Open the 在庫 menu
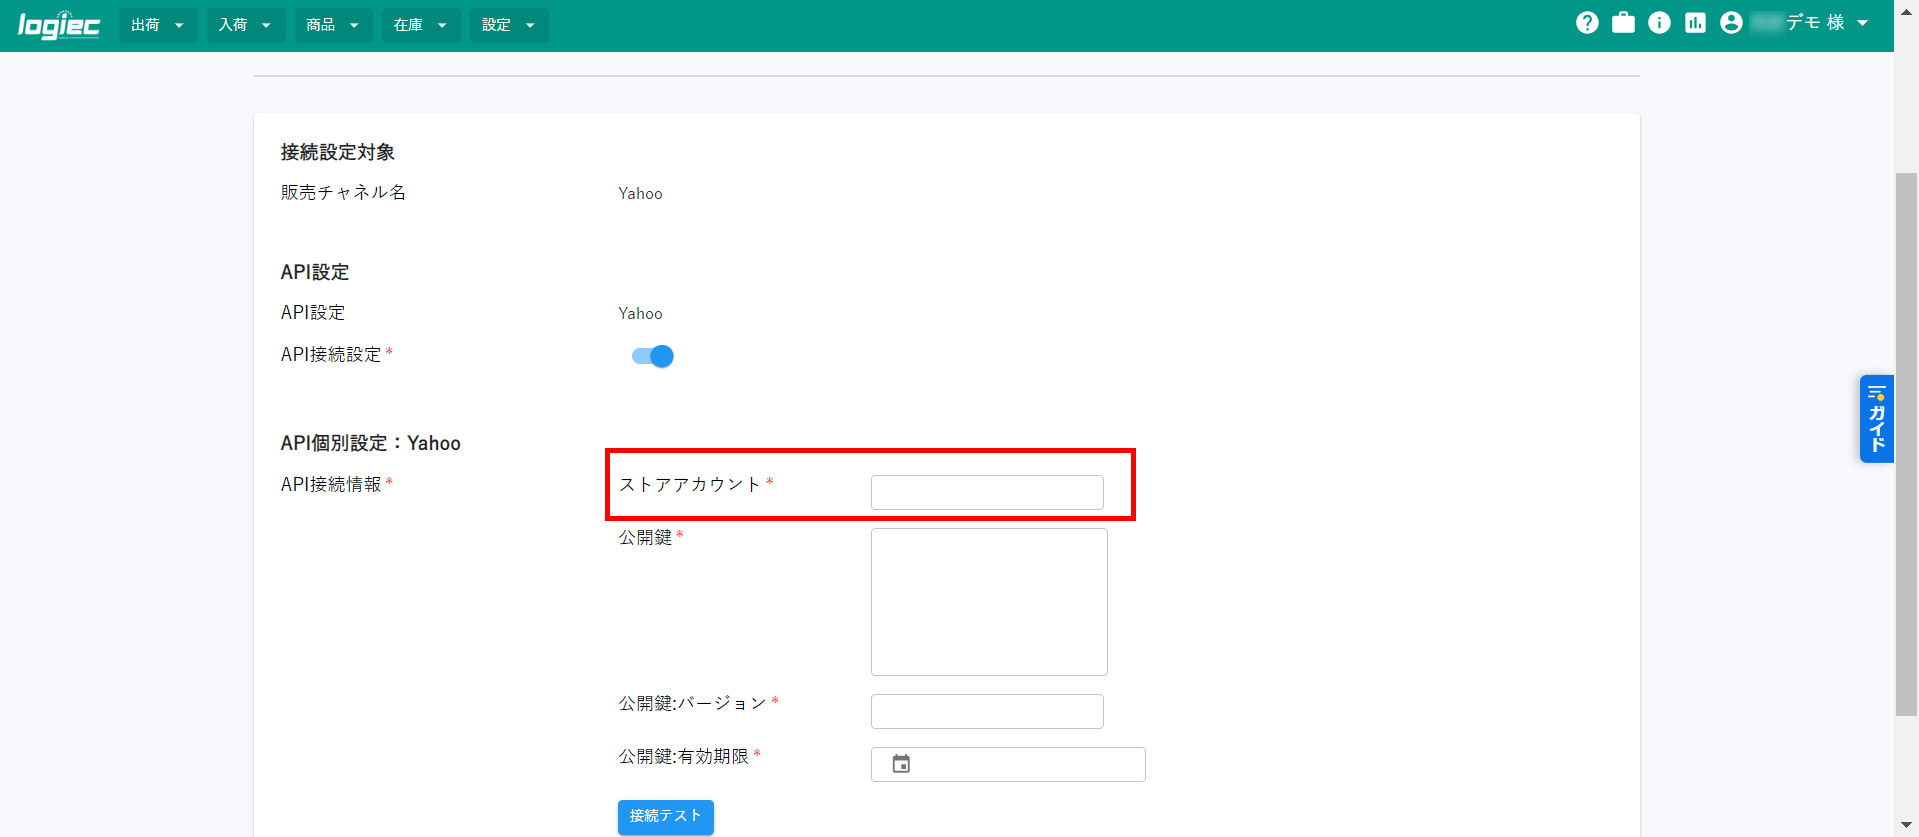 420,25
